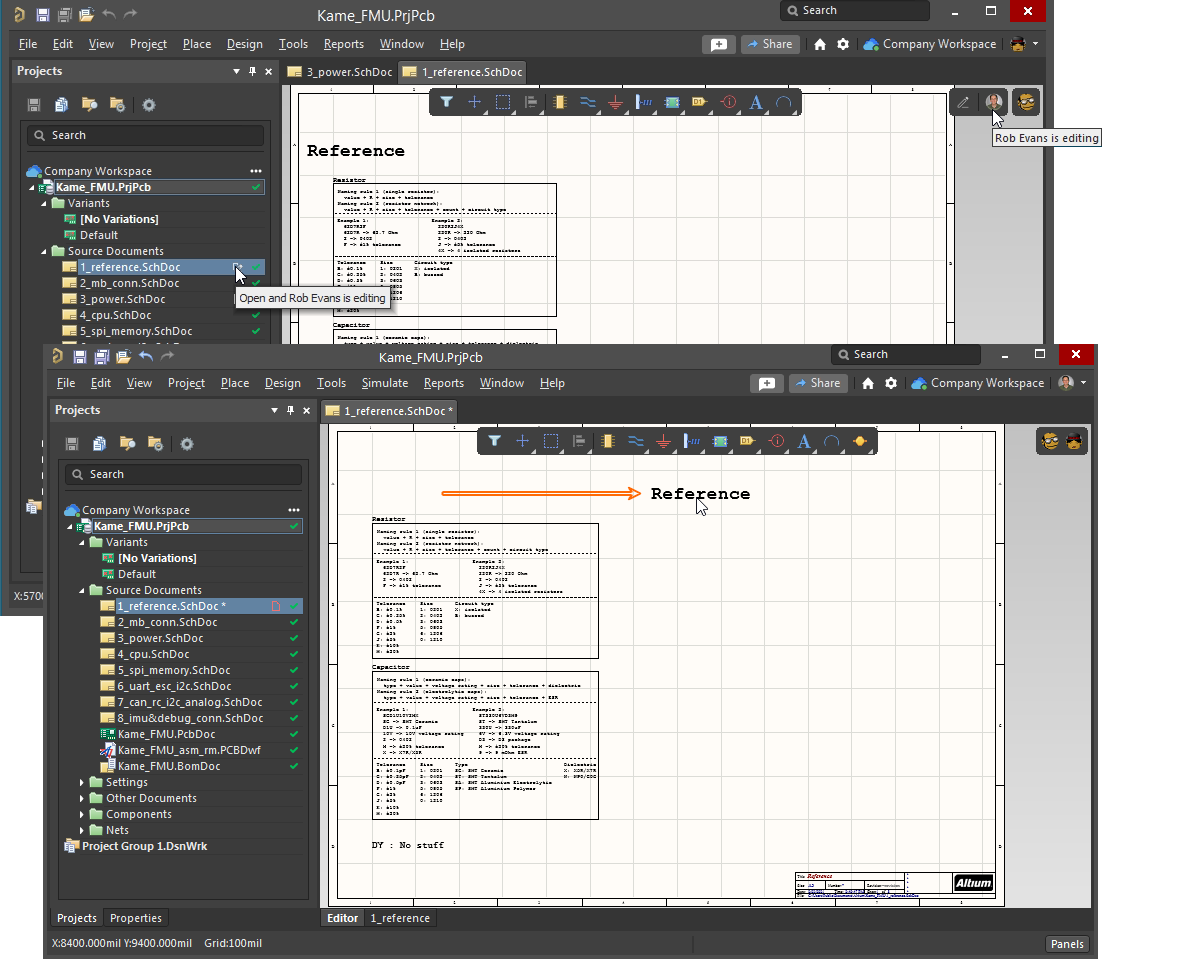Select 7_can_rc_i2c_analog.SchDoc in the front window's tree
The image size is (1200, 959).
190,702
